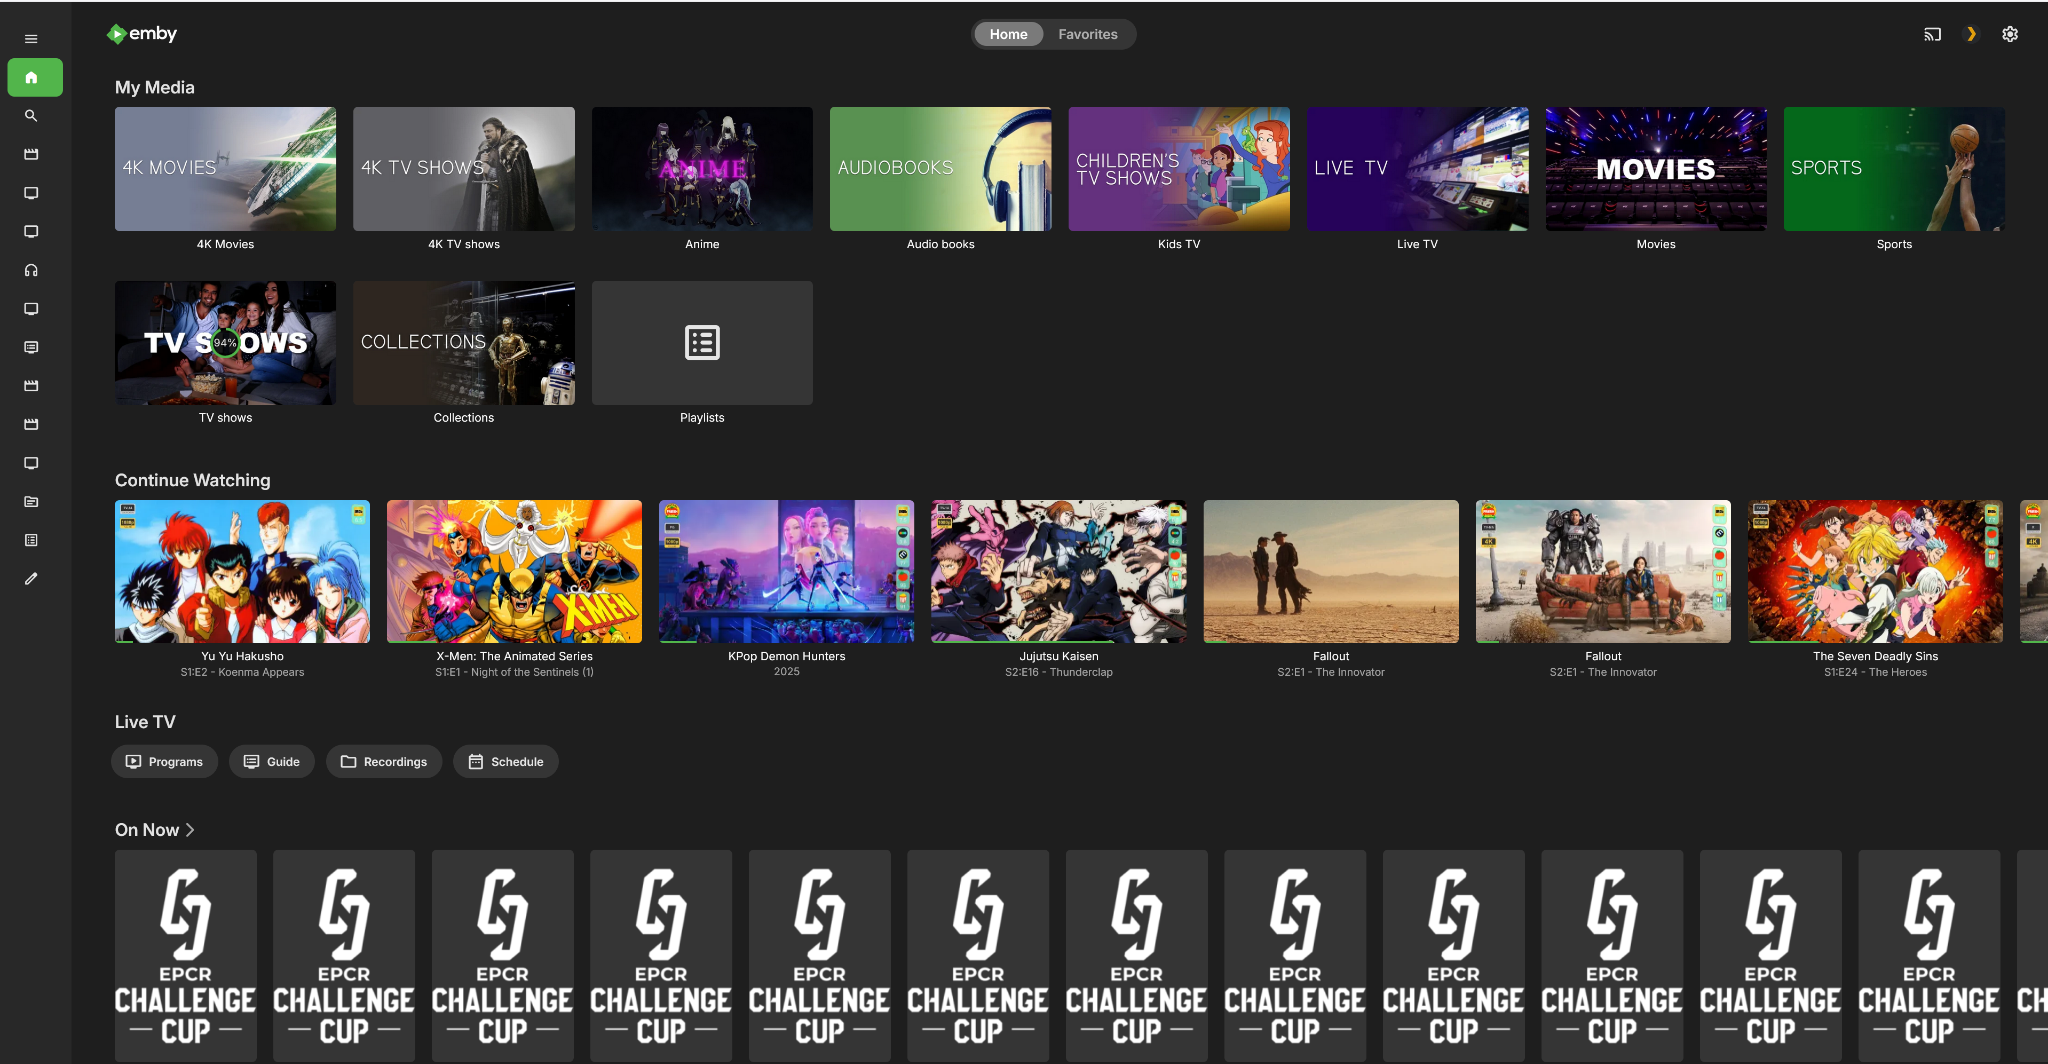
Task: Click the Plex-style user avatar icon
Action: (x=1971, y=33)
